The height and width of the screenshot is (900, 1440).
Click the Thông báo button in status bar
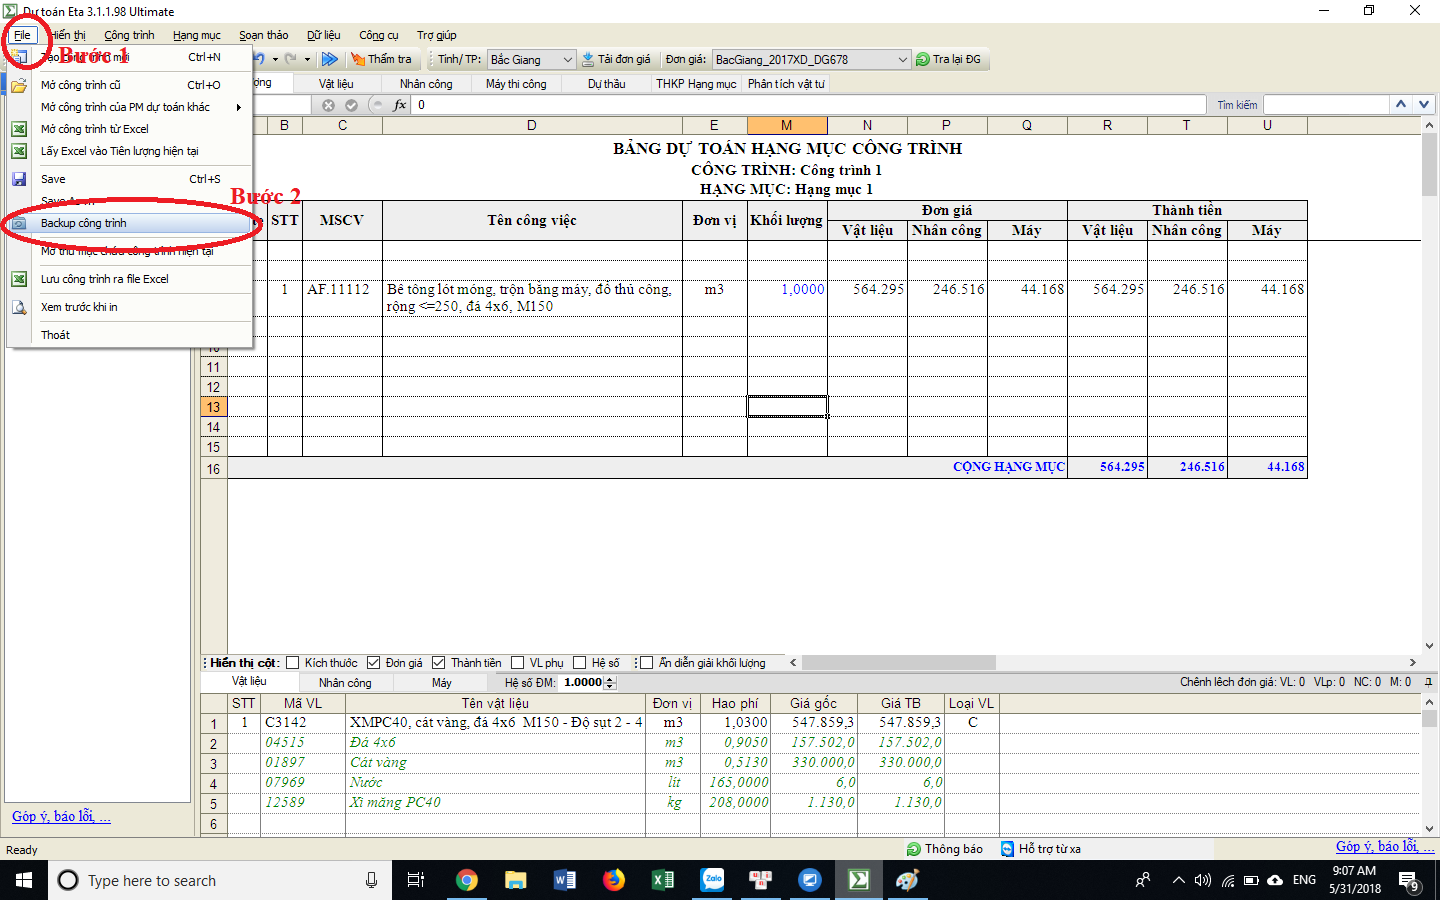pyautogui.click(x=944, y=849)
